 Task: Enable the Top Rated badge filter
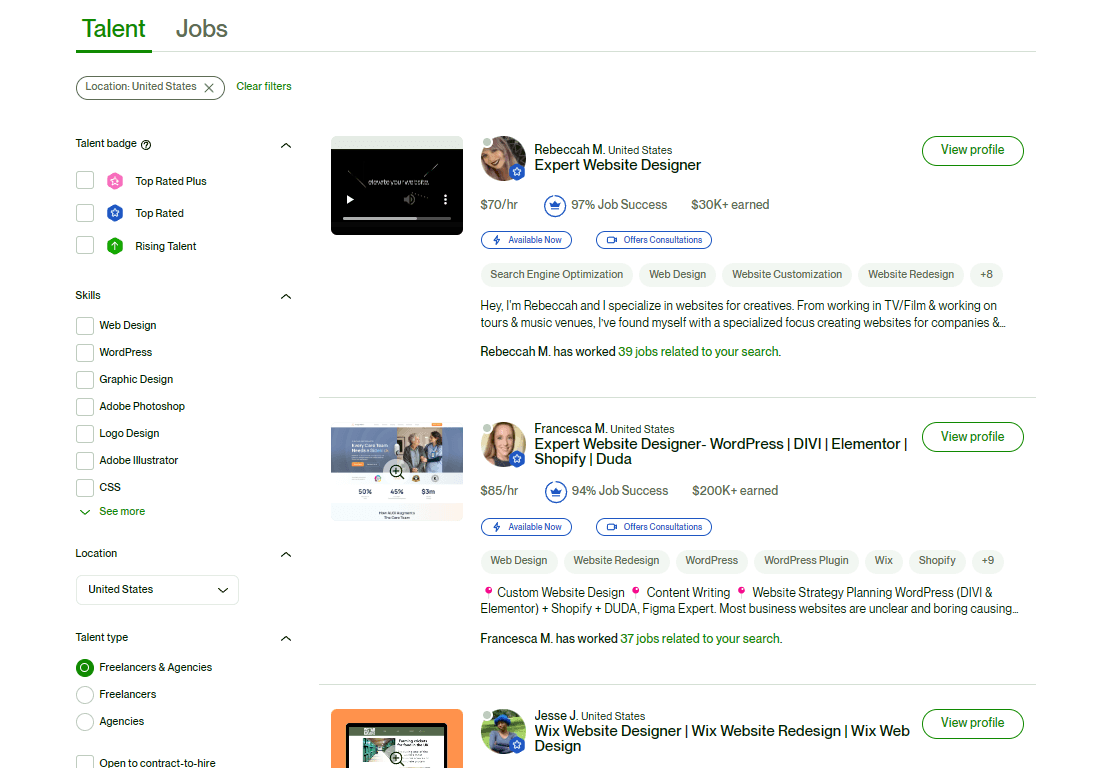[x=85, y=213]
